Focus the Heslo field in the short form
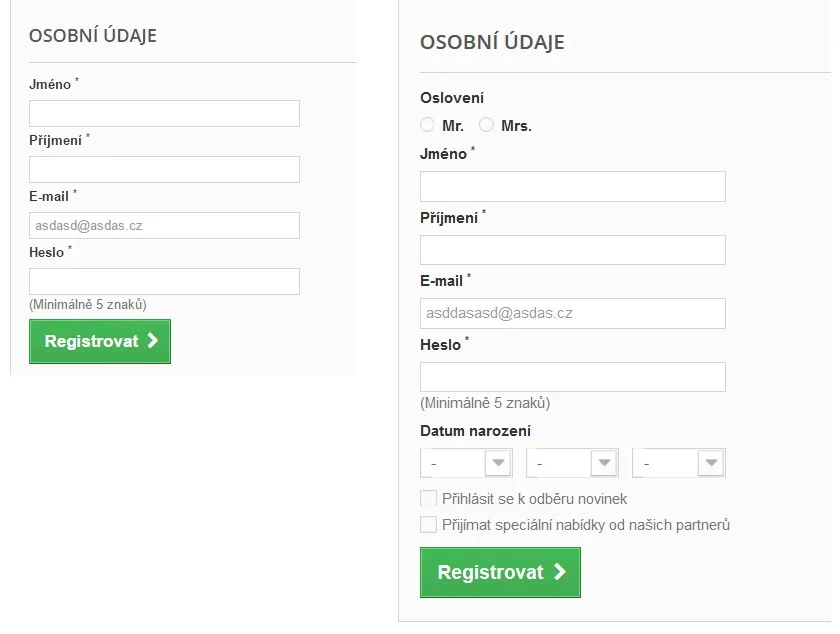This screenshot has height=634, width=840. 164,281
